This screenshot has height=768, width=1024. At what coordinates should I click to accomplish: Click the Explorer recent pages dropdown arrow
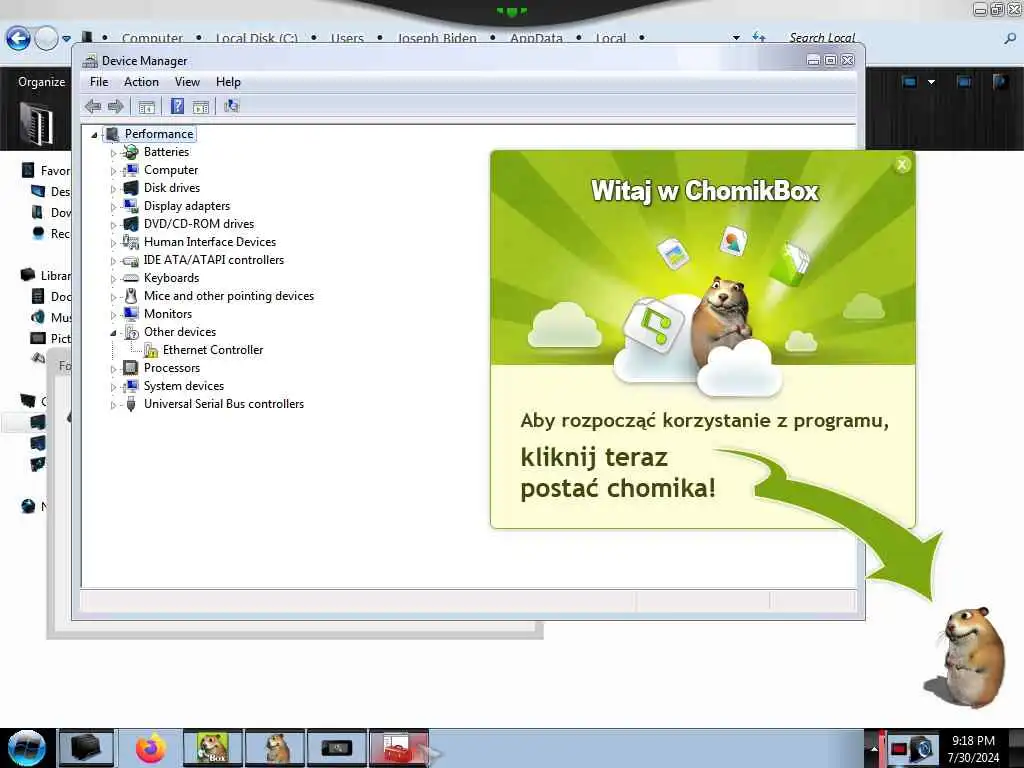67,39
